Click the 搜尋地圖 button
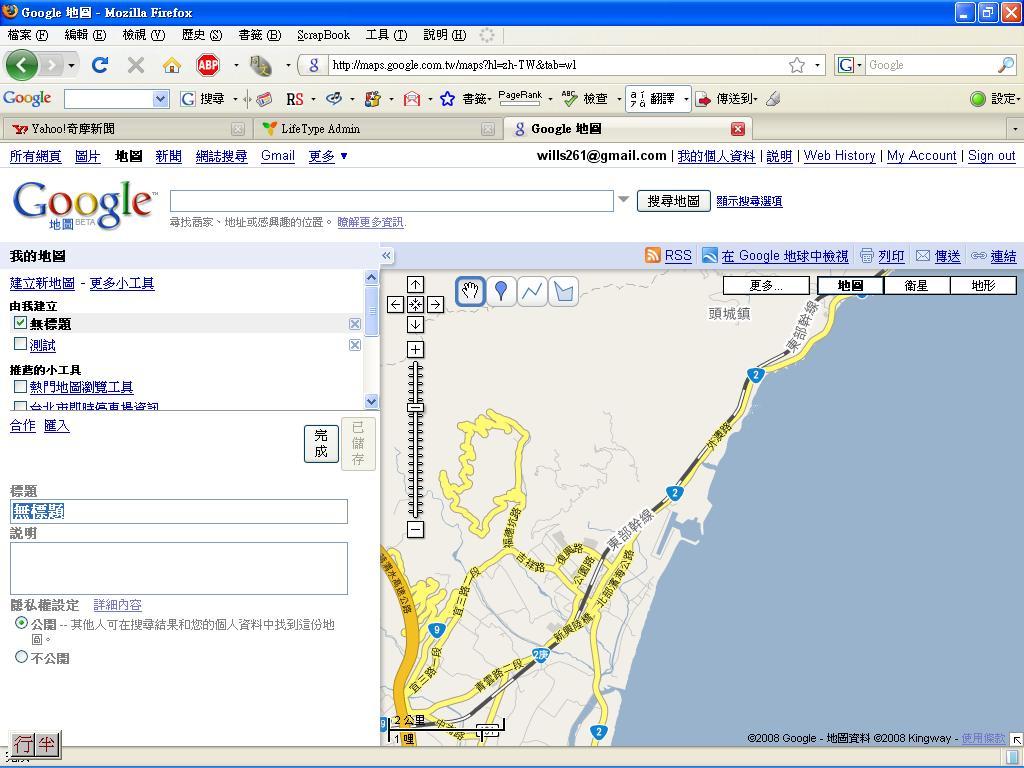This screenshot has height=768, width=1024. 673,200
